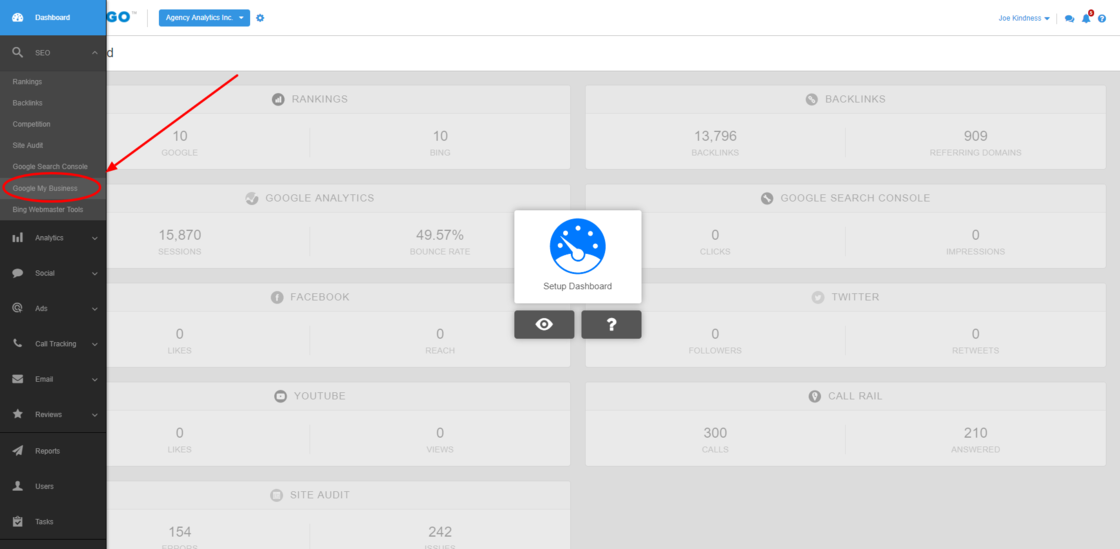Click the Tasks clipboard icon
Screen dimensions: 1120x549
18,521
